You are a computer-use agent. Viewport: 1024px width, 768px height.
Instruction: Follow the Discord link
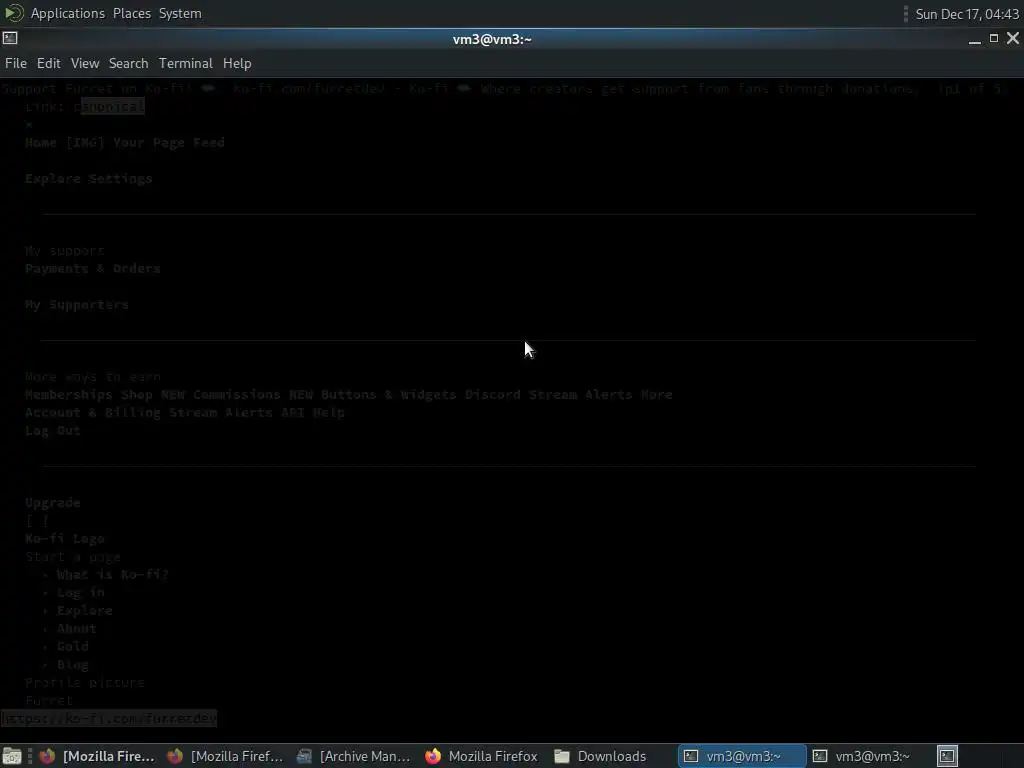tap(492, 394)
